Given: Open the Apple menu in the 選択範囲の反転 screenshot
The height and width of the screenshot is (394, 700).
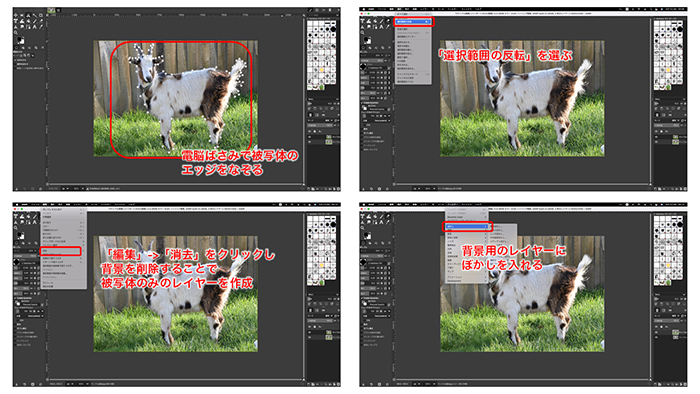Looking at the screenshot, I should click(x=364, y=9).
